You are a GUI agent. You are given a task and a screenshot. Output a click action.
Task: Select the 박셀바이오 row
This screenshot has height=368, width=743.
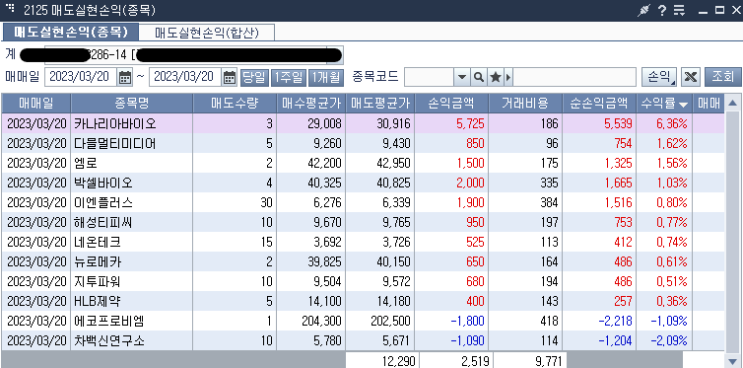coord(362,183)
